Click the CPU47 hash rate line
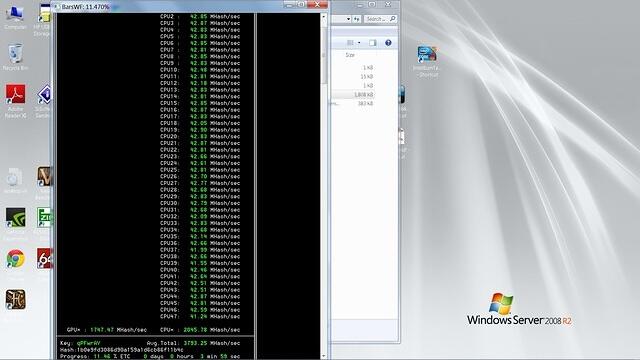Image resolution: width=640 pixels, height=360 pixels. point(200,316)
